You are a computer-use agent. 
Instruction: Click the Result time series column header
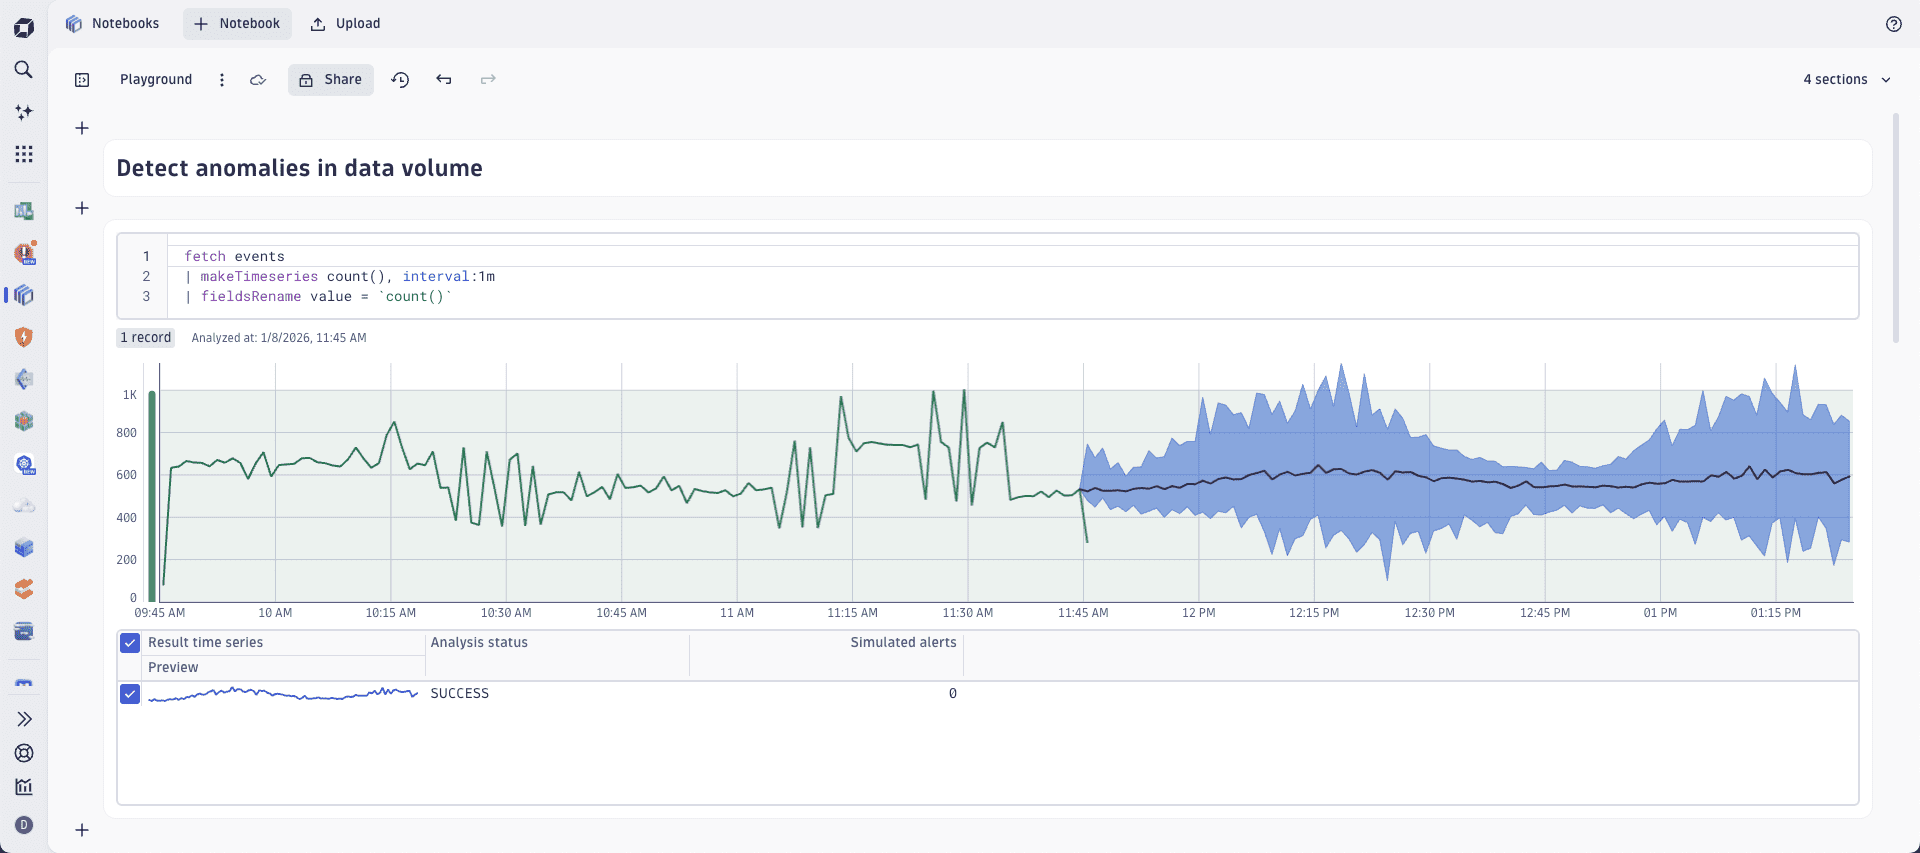pyautogui.click(x=206, y=643)
